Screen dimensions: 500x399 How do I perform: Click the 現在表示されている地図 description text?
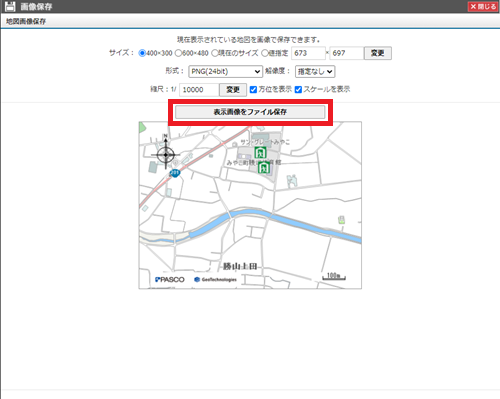click(x=248, y=40)
